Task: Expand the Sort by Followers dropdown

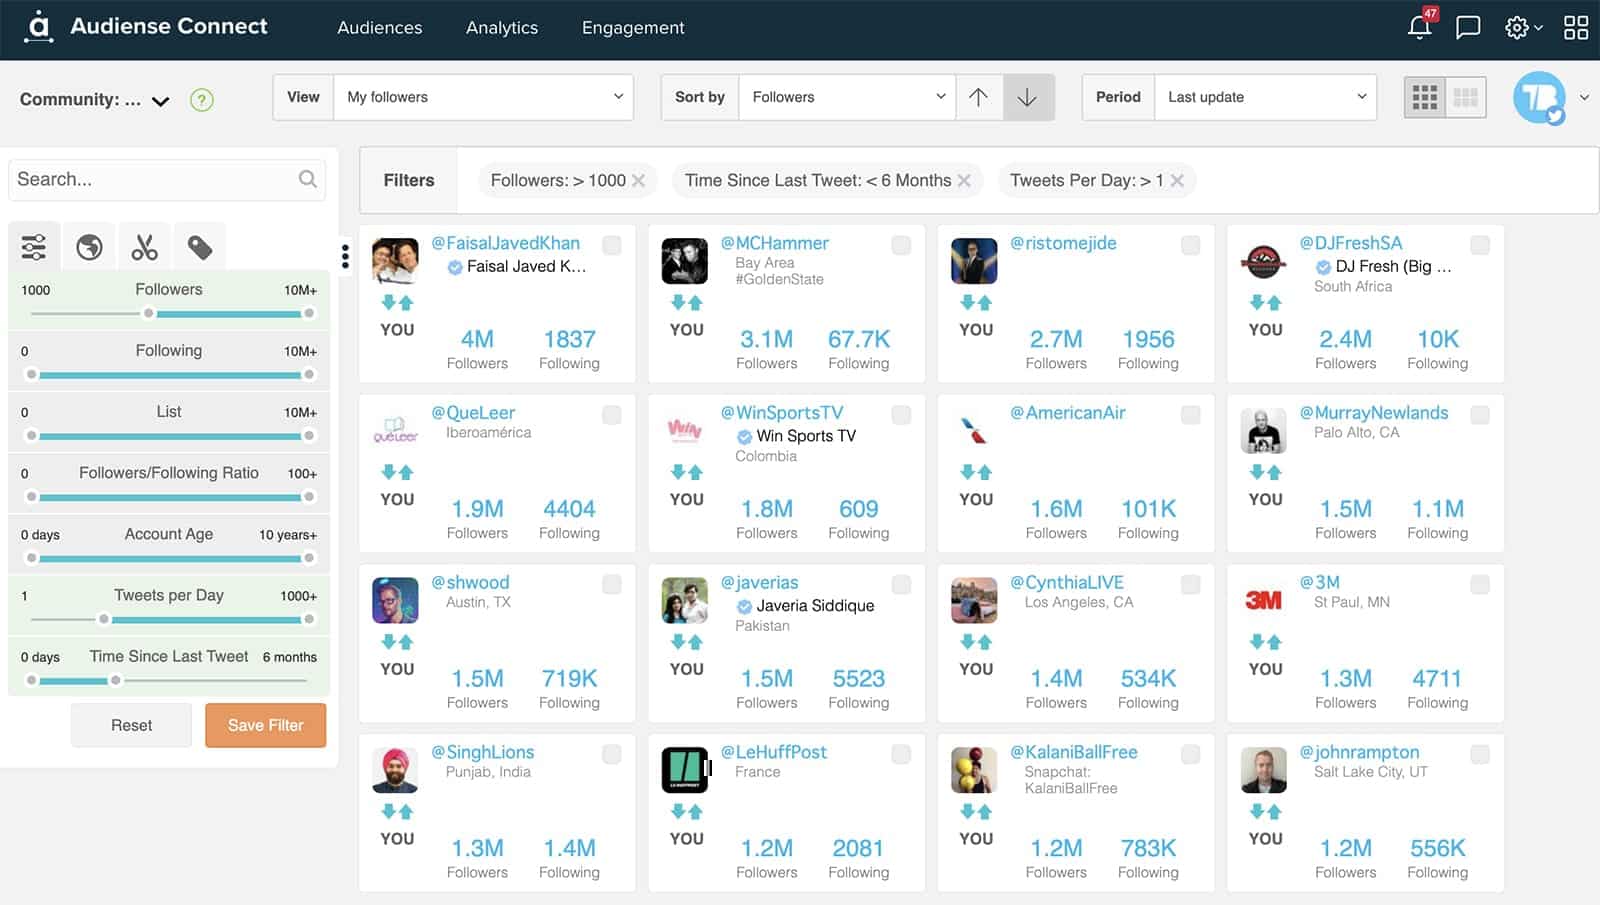Action: point(845,97)
